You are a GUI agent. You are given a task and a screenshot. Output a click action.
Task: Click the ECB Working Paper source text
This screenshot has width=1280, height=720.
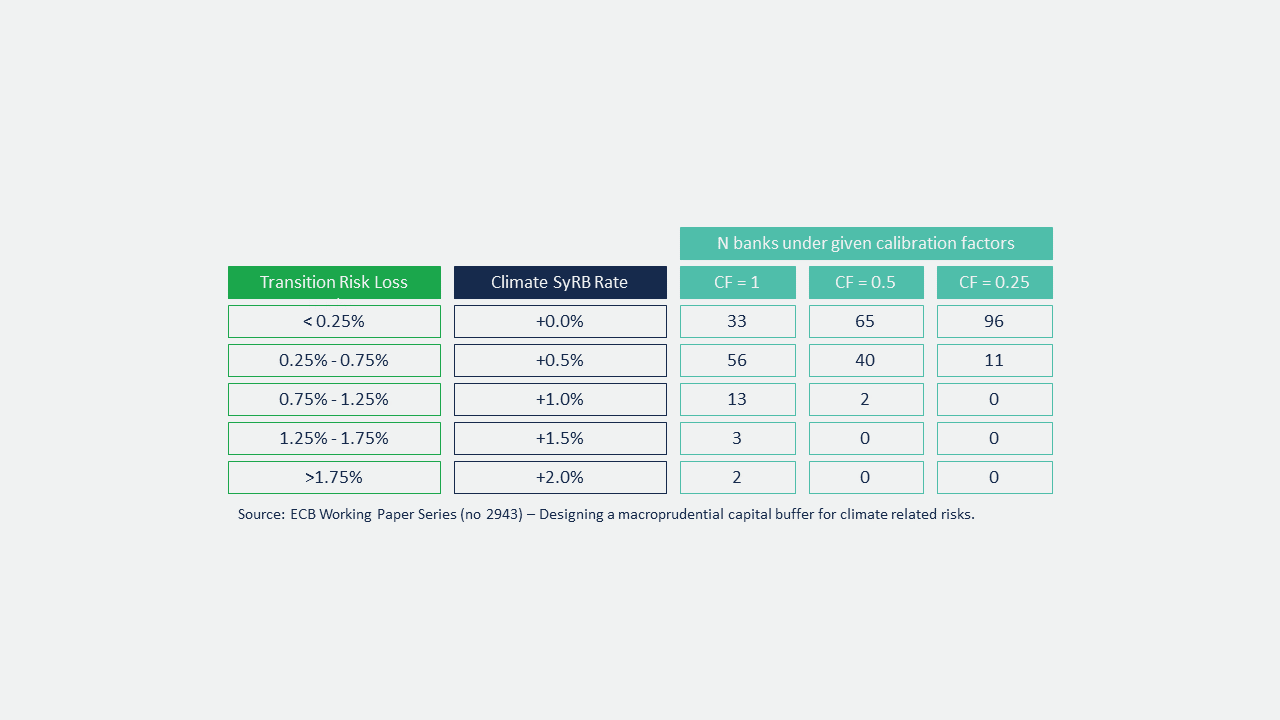[606, 514]
